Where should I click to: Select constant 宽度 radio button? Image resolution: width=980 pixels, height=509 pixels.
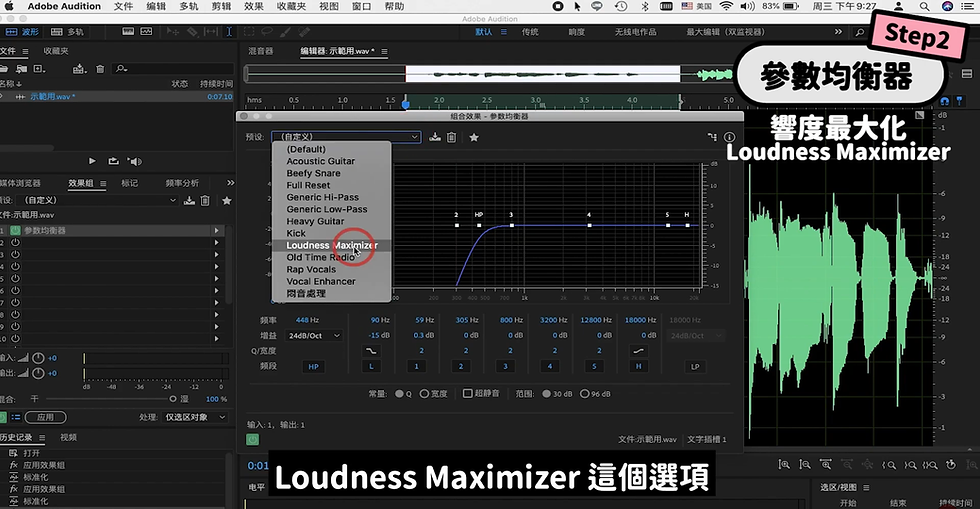(x=424, y=394)
